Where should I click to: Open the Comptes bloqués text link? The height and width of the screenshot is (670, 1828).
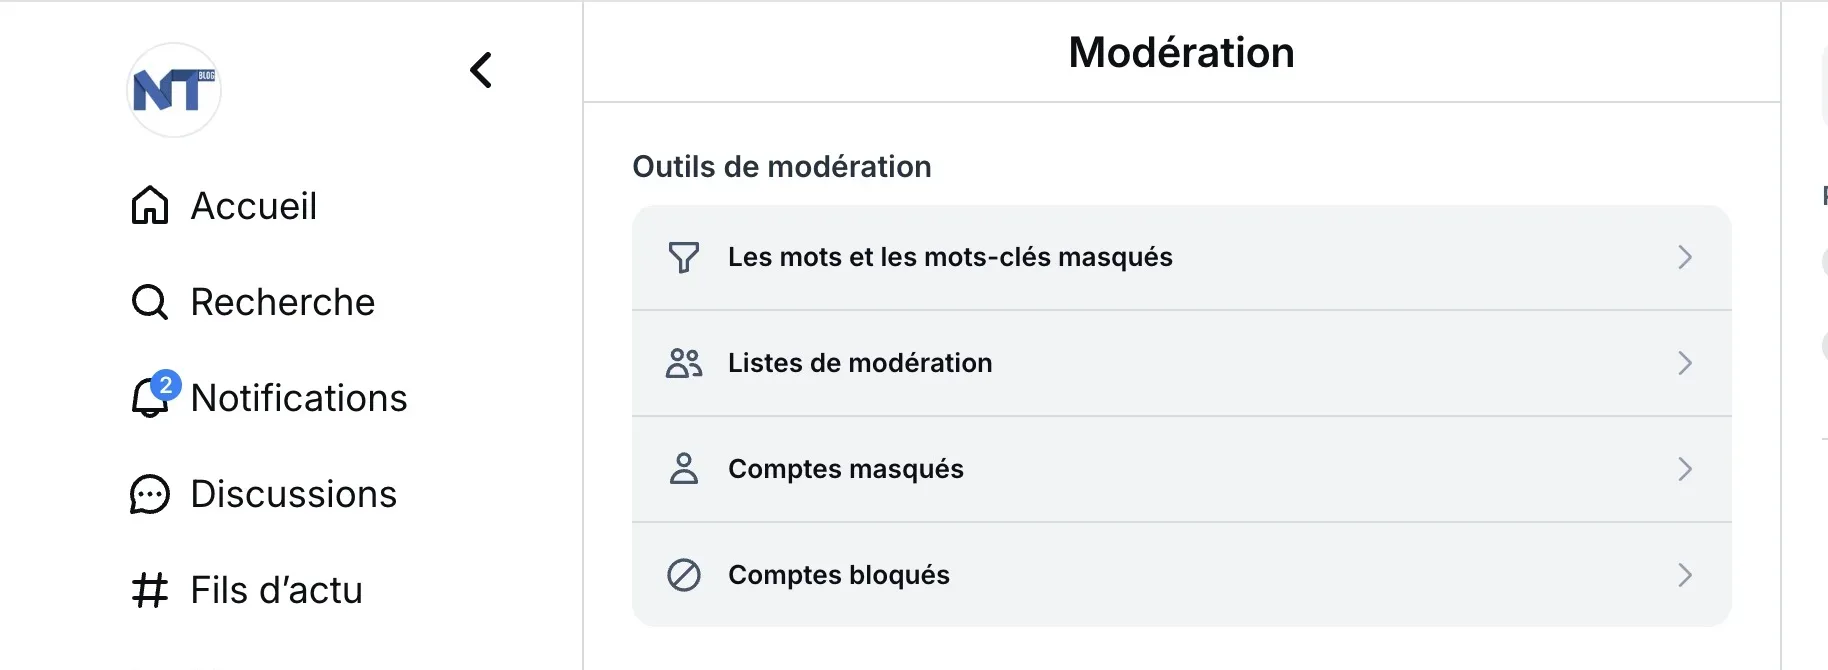tap(839, 575)
